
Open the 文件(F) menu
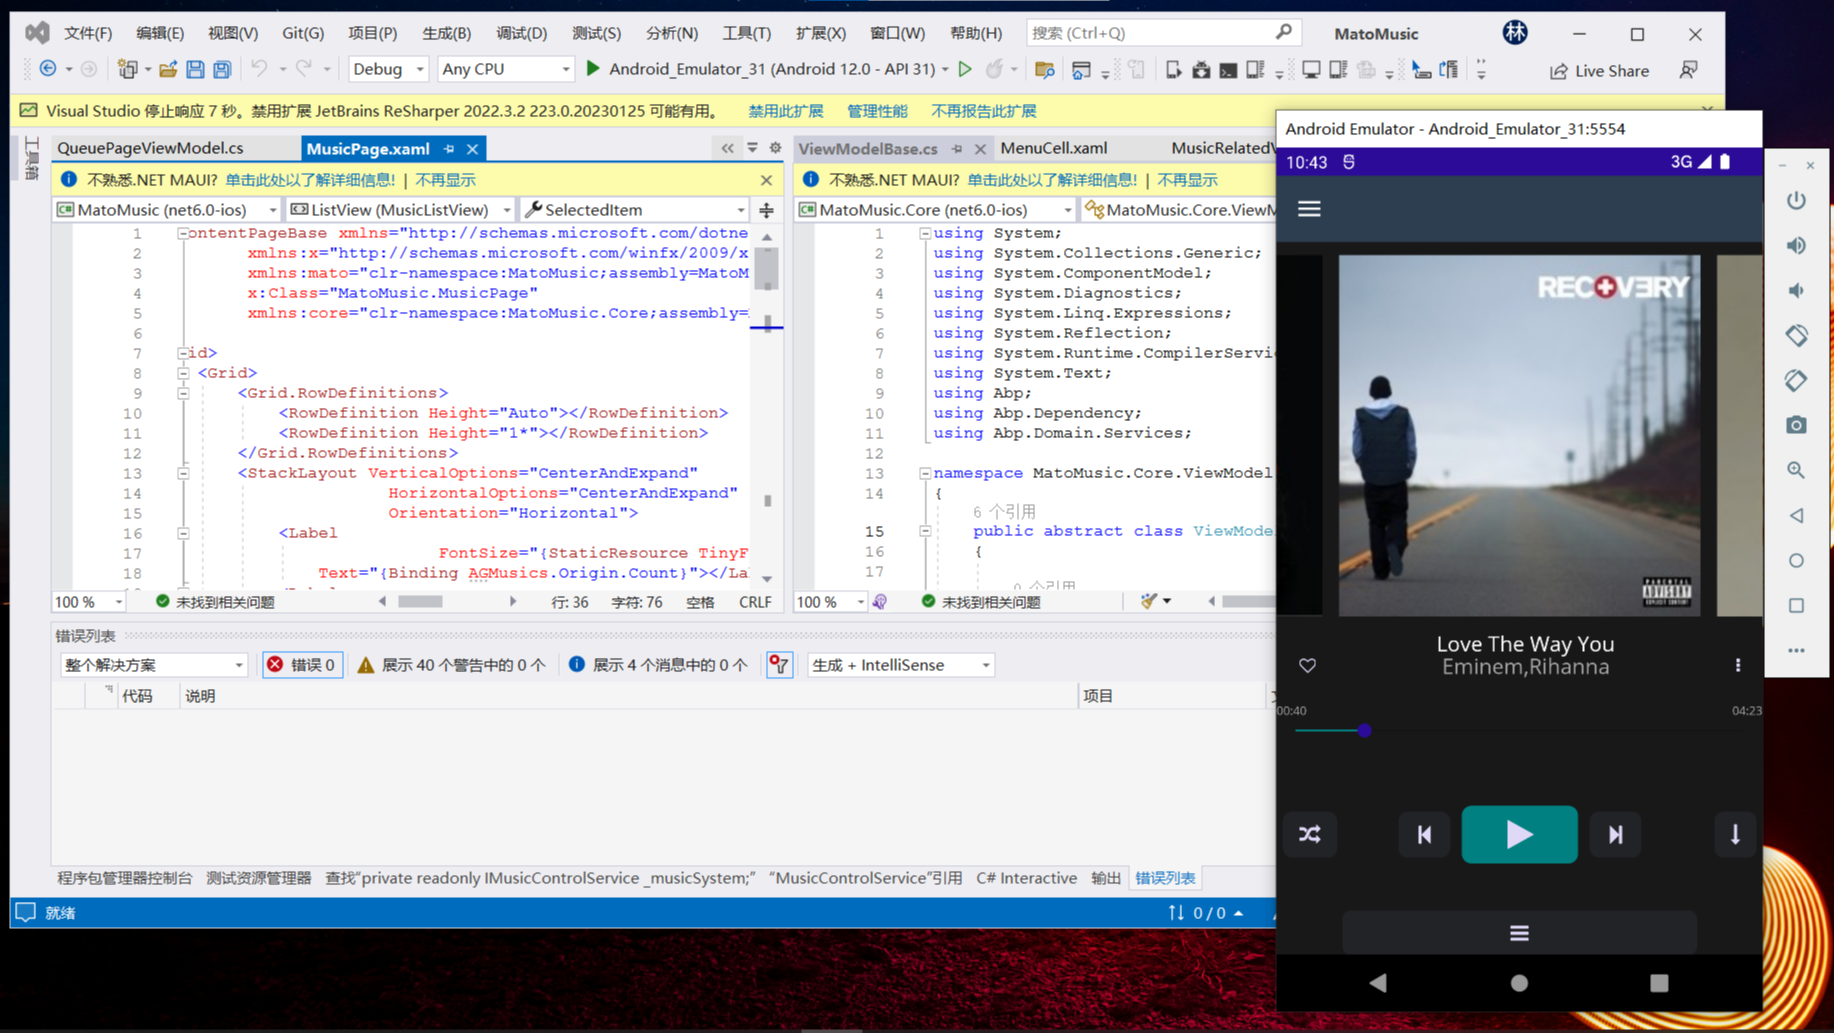(88, 33)
